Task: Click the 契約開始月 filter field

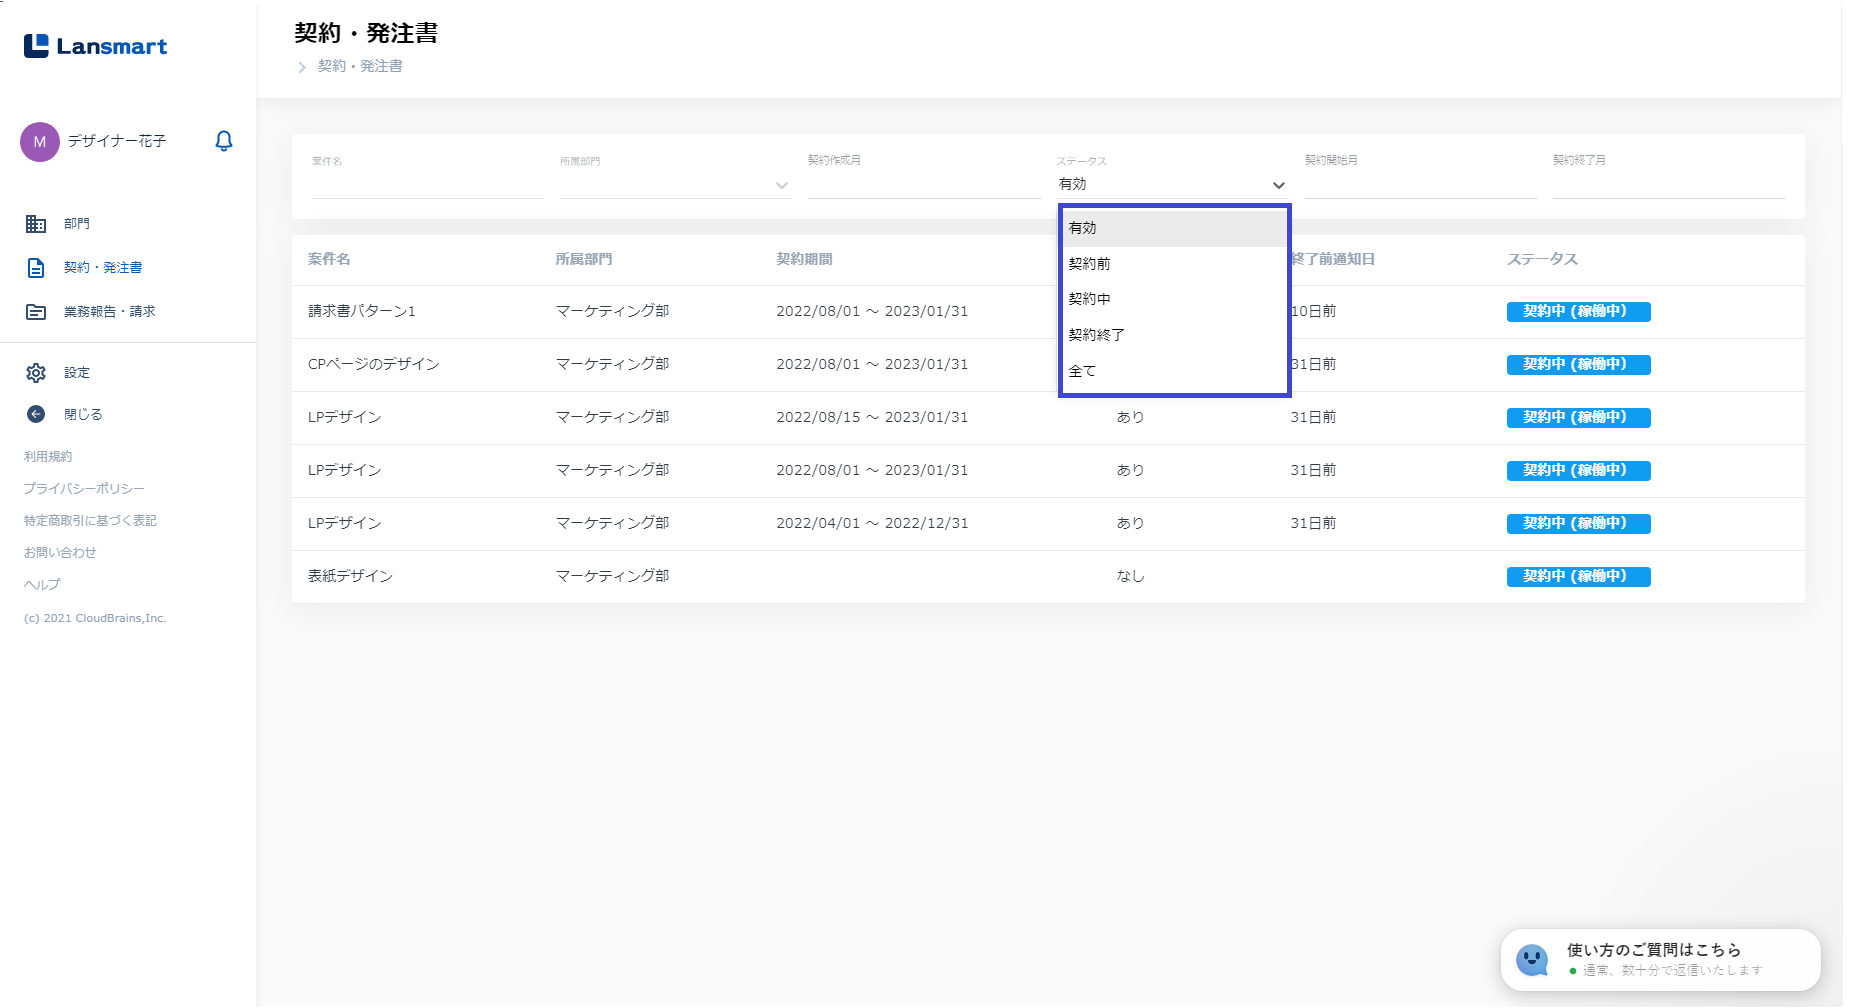Action: click(x=1420, y=185)
